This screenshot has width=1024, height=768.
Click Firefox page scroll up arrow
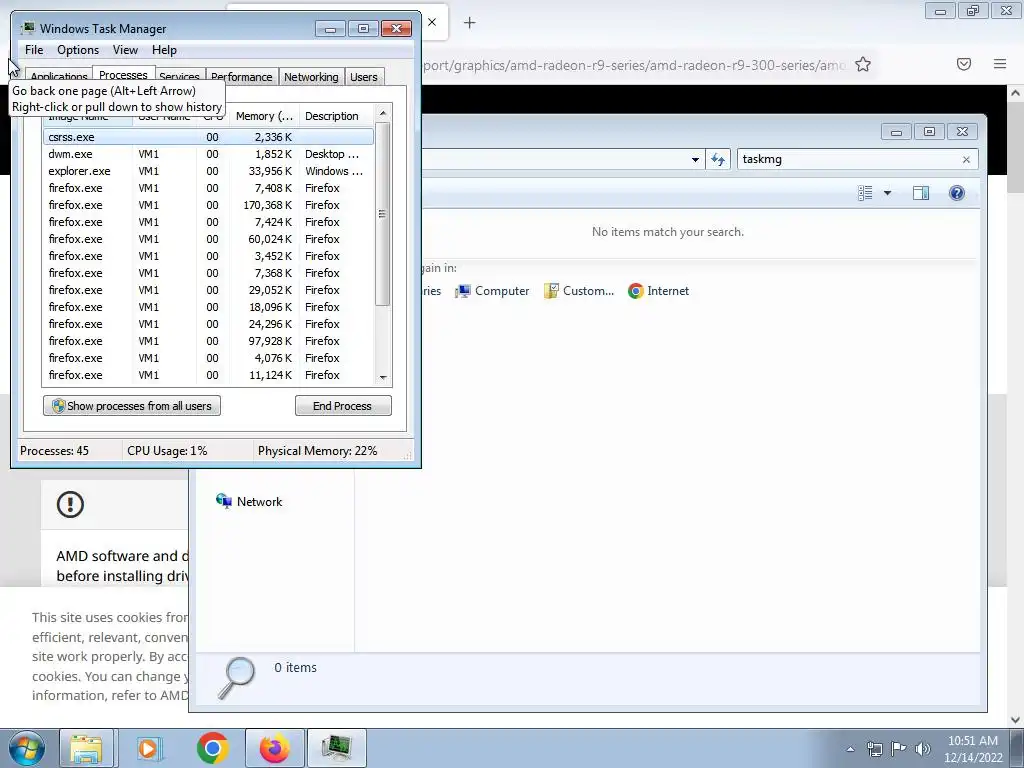coord(1015,93)
